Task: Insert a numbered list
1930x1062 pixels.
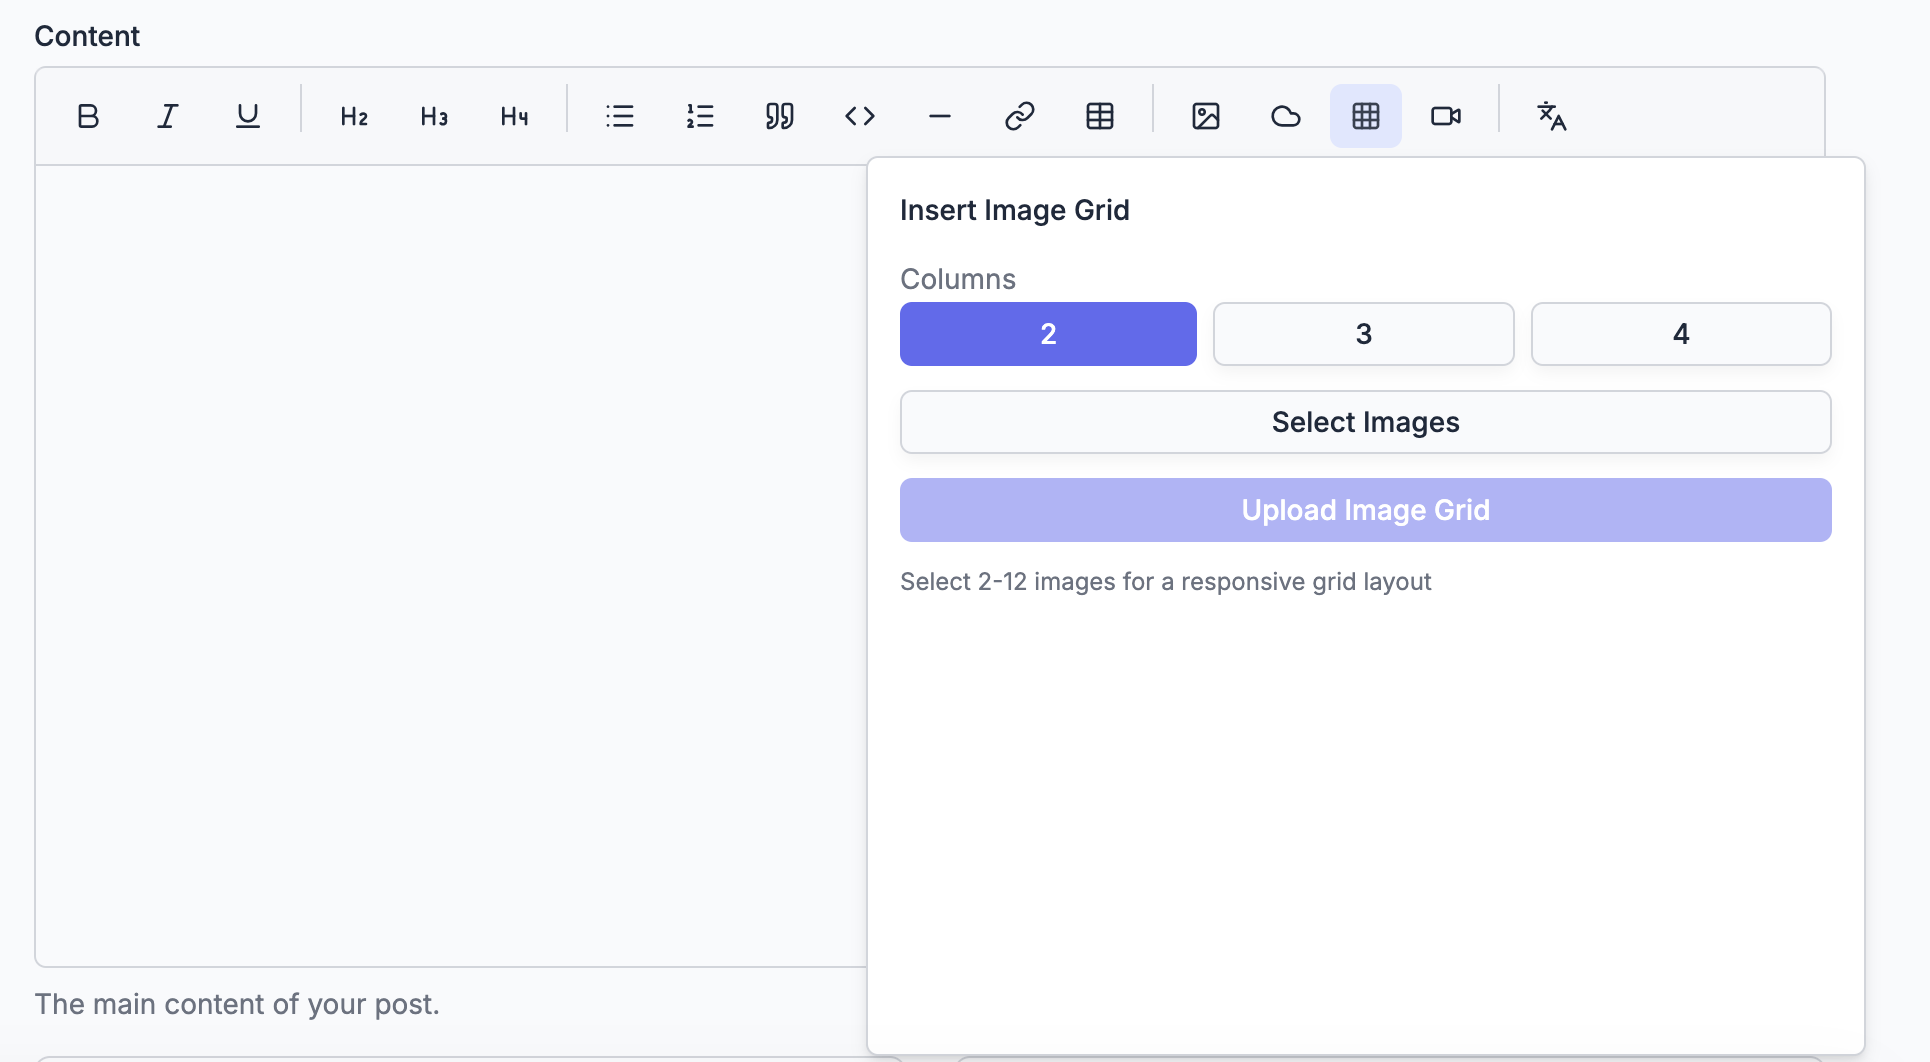Action: tap(700, 116)
